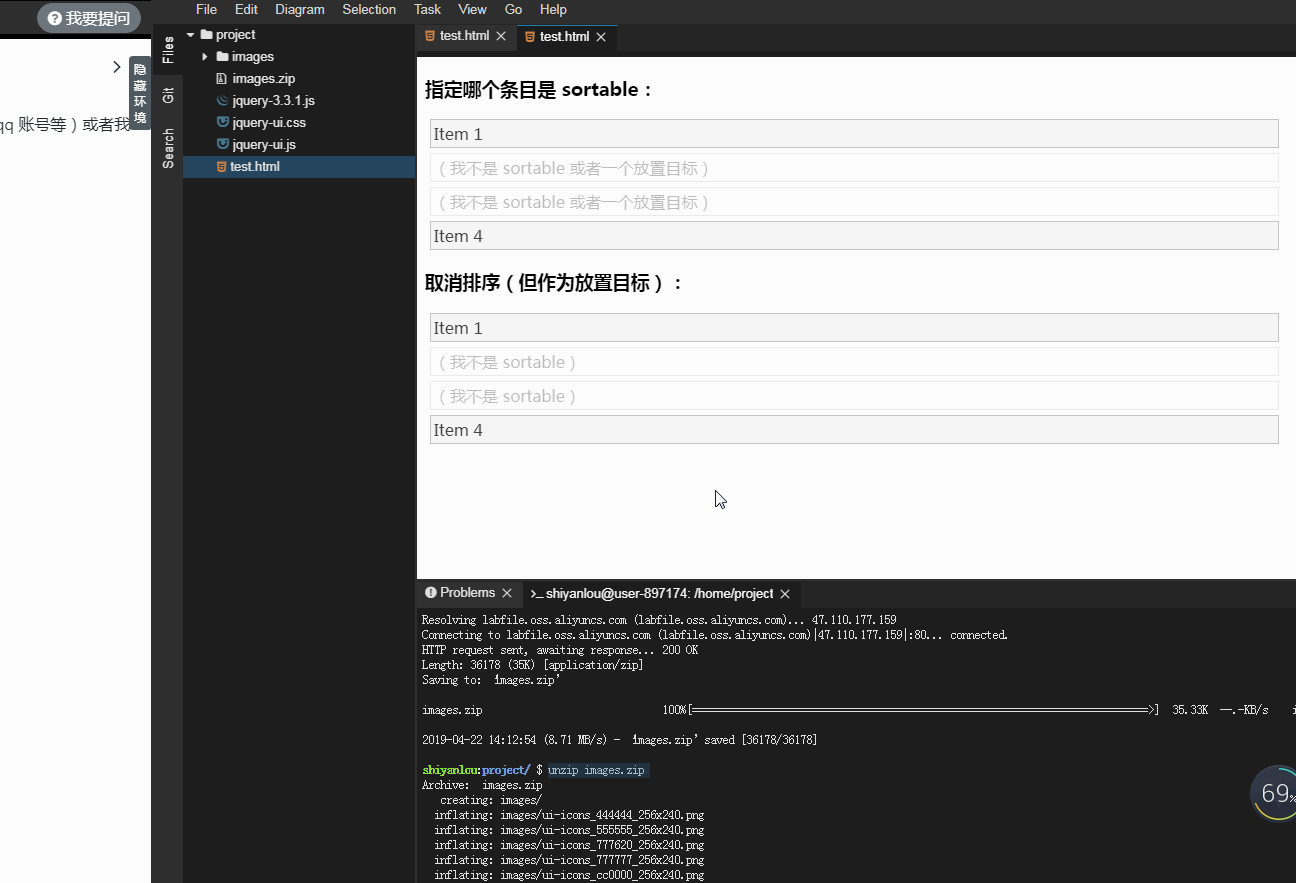This screenshot has width=1296, height=883.
Task: Click the 我要提问 button
Action: pyautogui.click(x=89, y=18)
